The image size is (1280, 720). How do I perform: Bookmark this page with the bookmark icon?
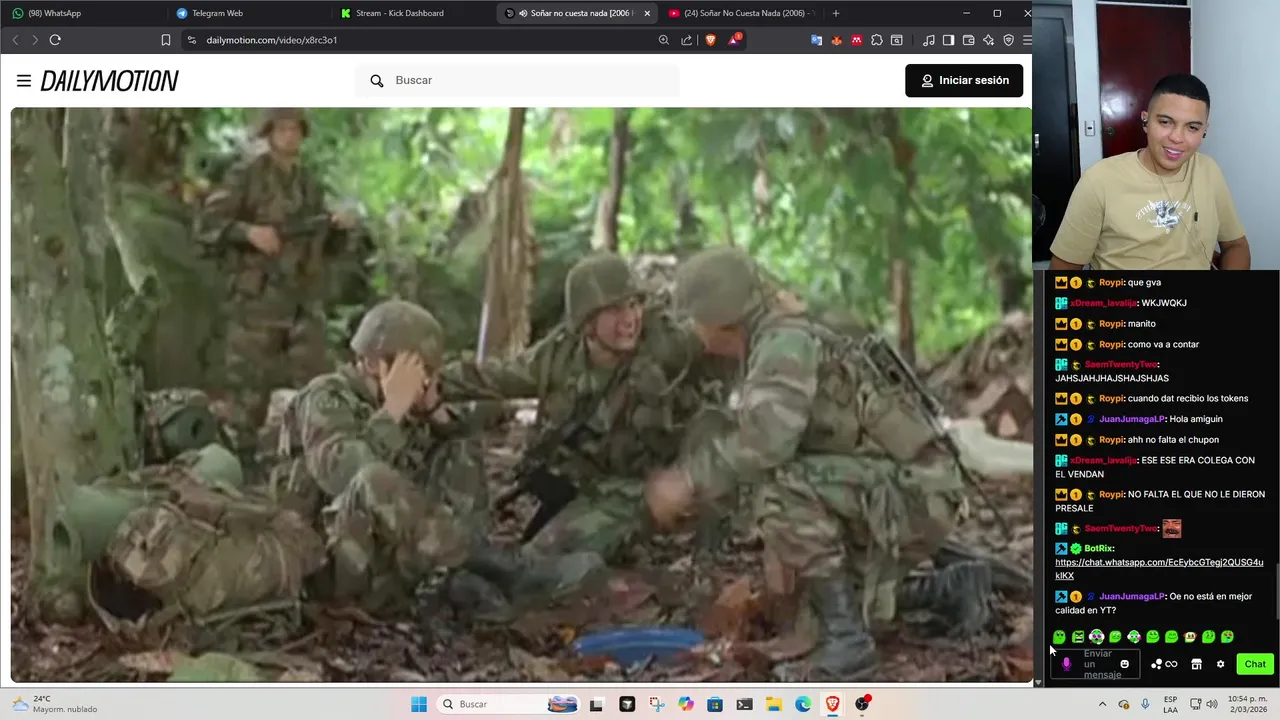166,40
